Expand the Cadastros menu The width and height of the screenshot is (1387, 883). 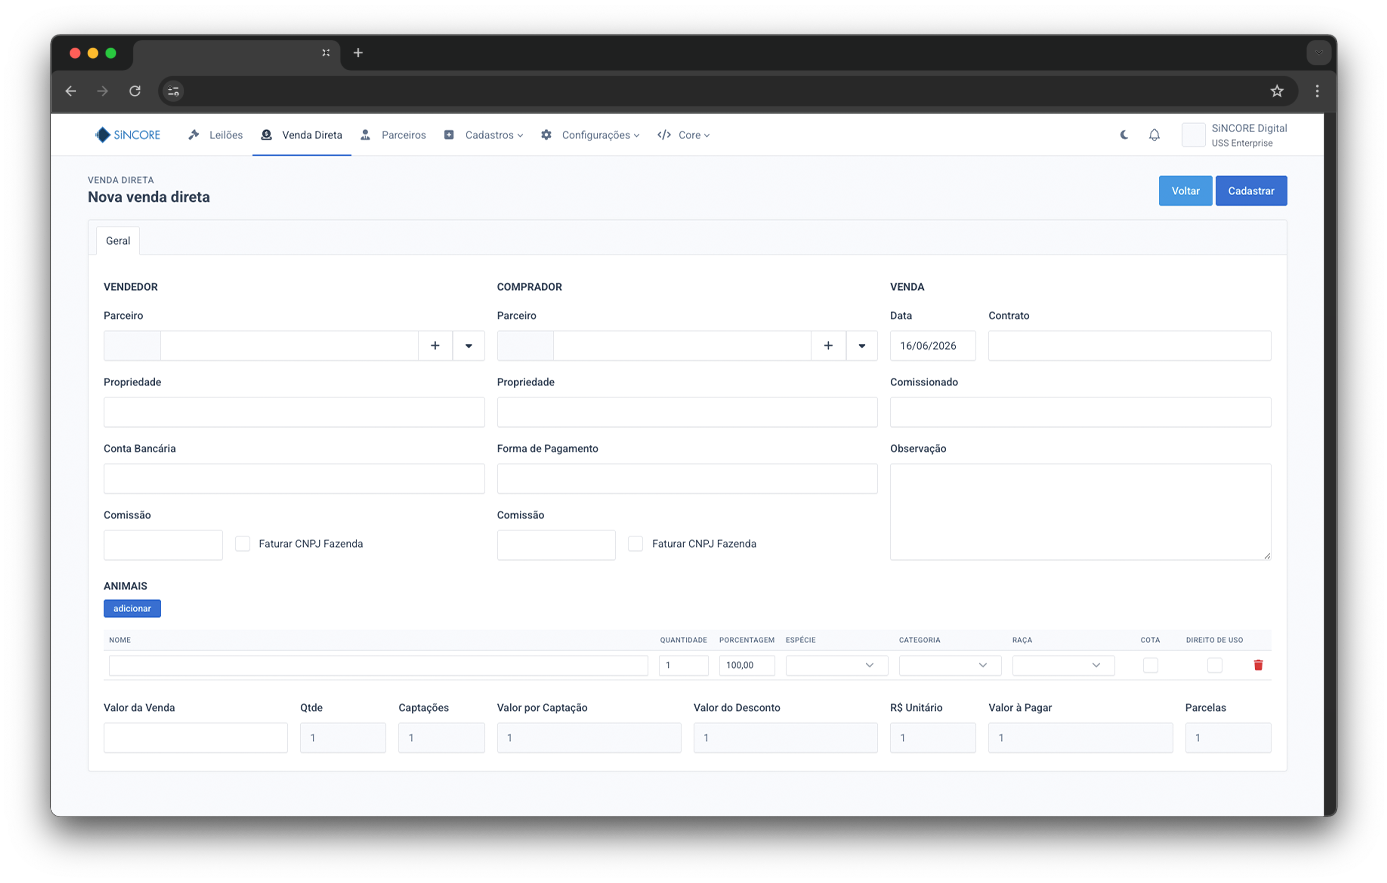point(484,135)
